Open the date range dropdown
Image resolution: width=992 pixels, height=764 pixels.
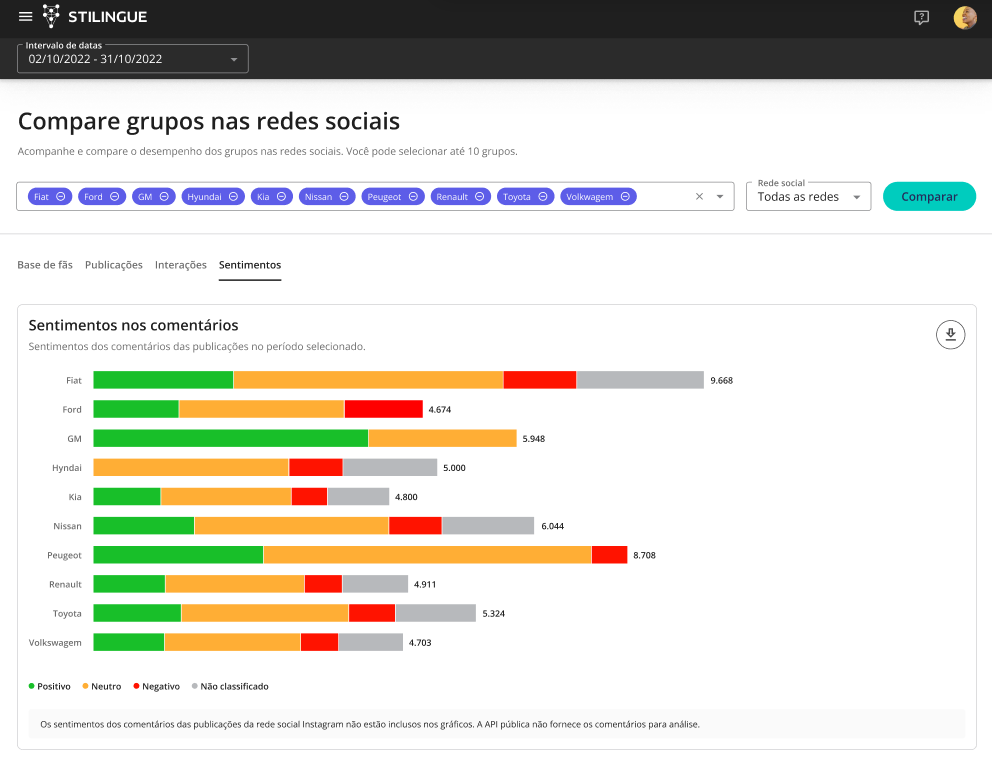click(133, 59)
